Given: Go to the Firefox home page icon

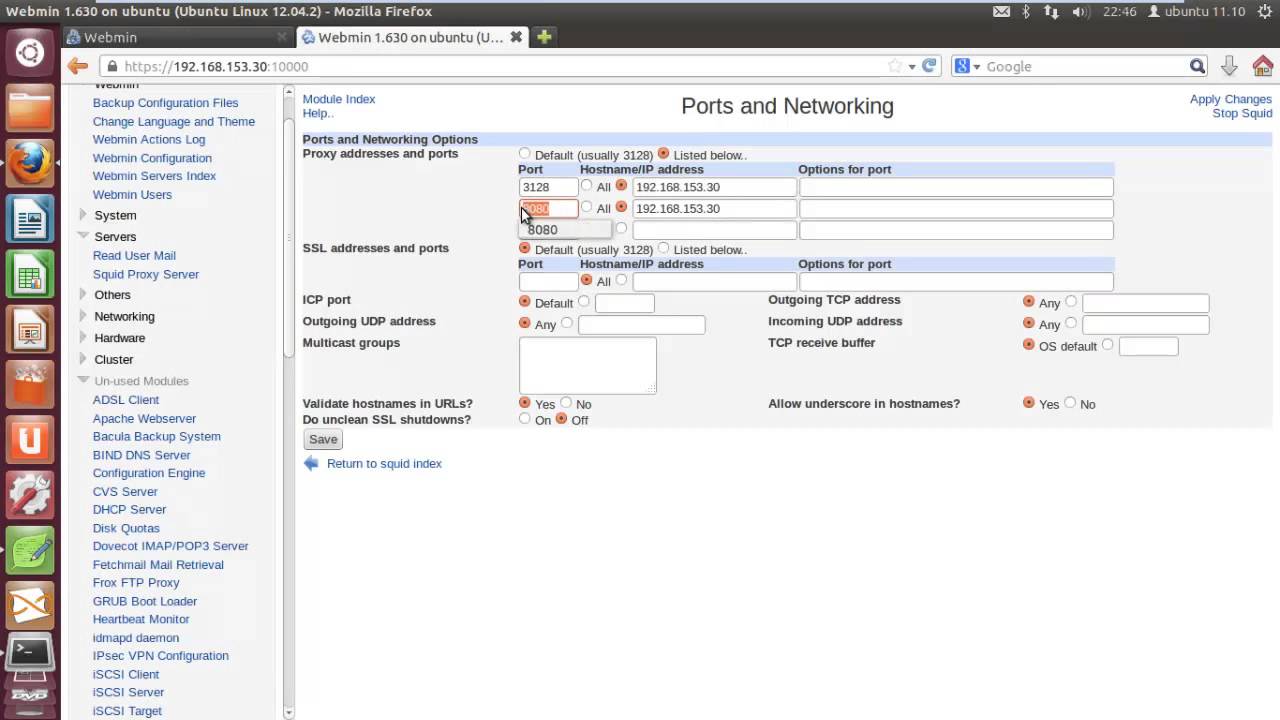Looking at the screenshot, I should pos(1262,66).
